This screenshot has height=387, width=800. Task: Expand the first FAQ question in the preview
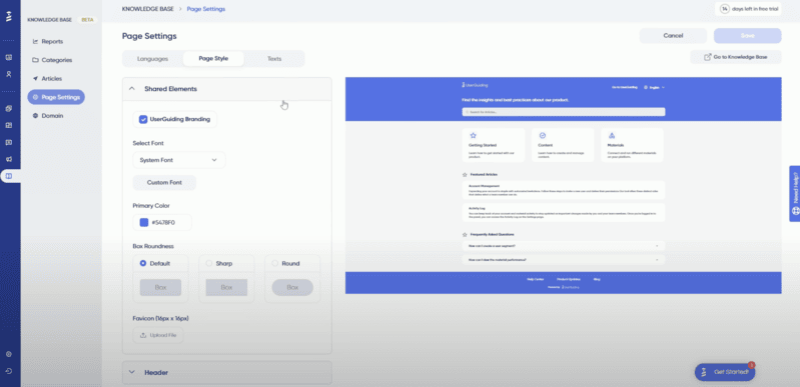[563, 246]
